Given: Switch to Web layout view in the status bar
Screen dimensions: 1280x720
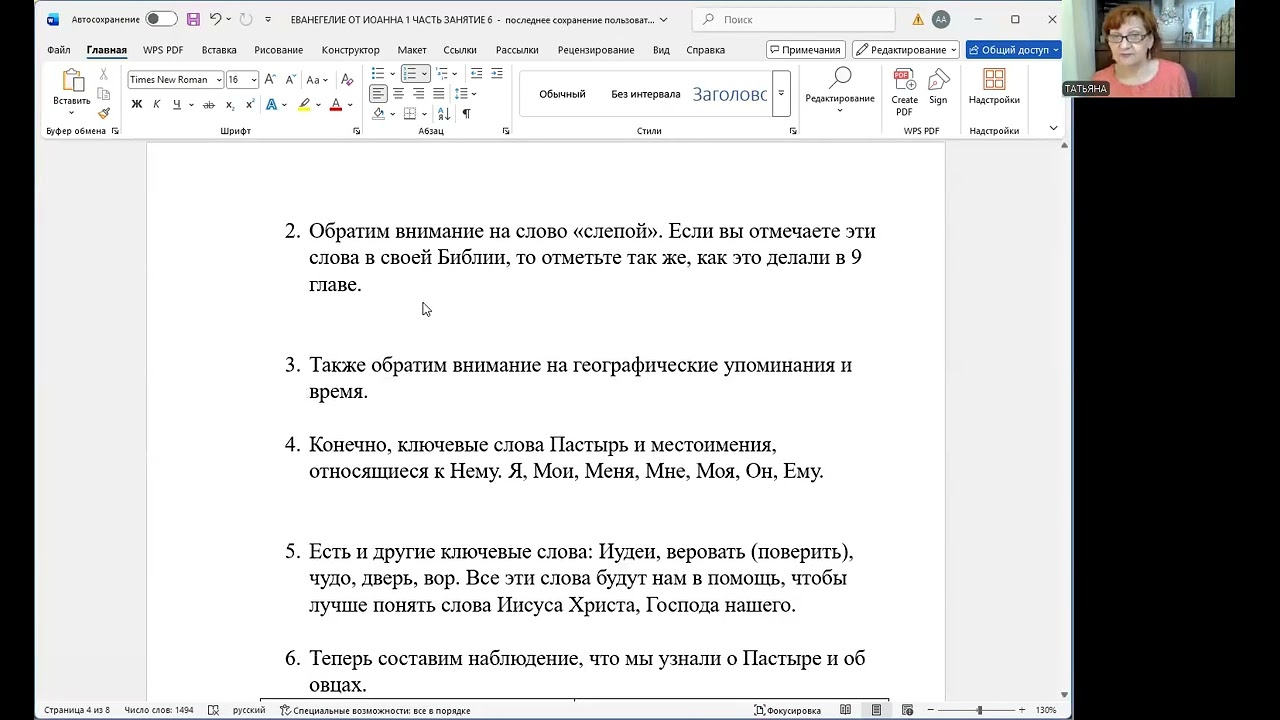Looking at the screenshot, I should tap(907, 710).
